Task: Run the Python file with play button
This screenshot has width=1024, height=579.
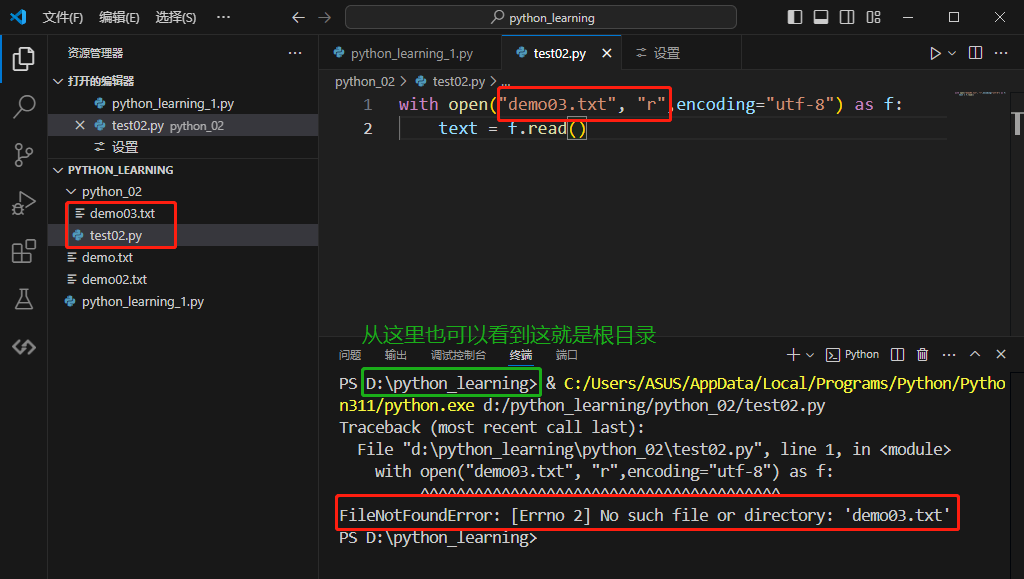Action: (x=935, y=53)
